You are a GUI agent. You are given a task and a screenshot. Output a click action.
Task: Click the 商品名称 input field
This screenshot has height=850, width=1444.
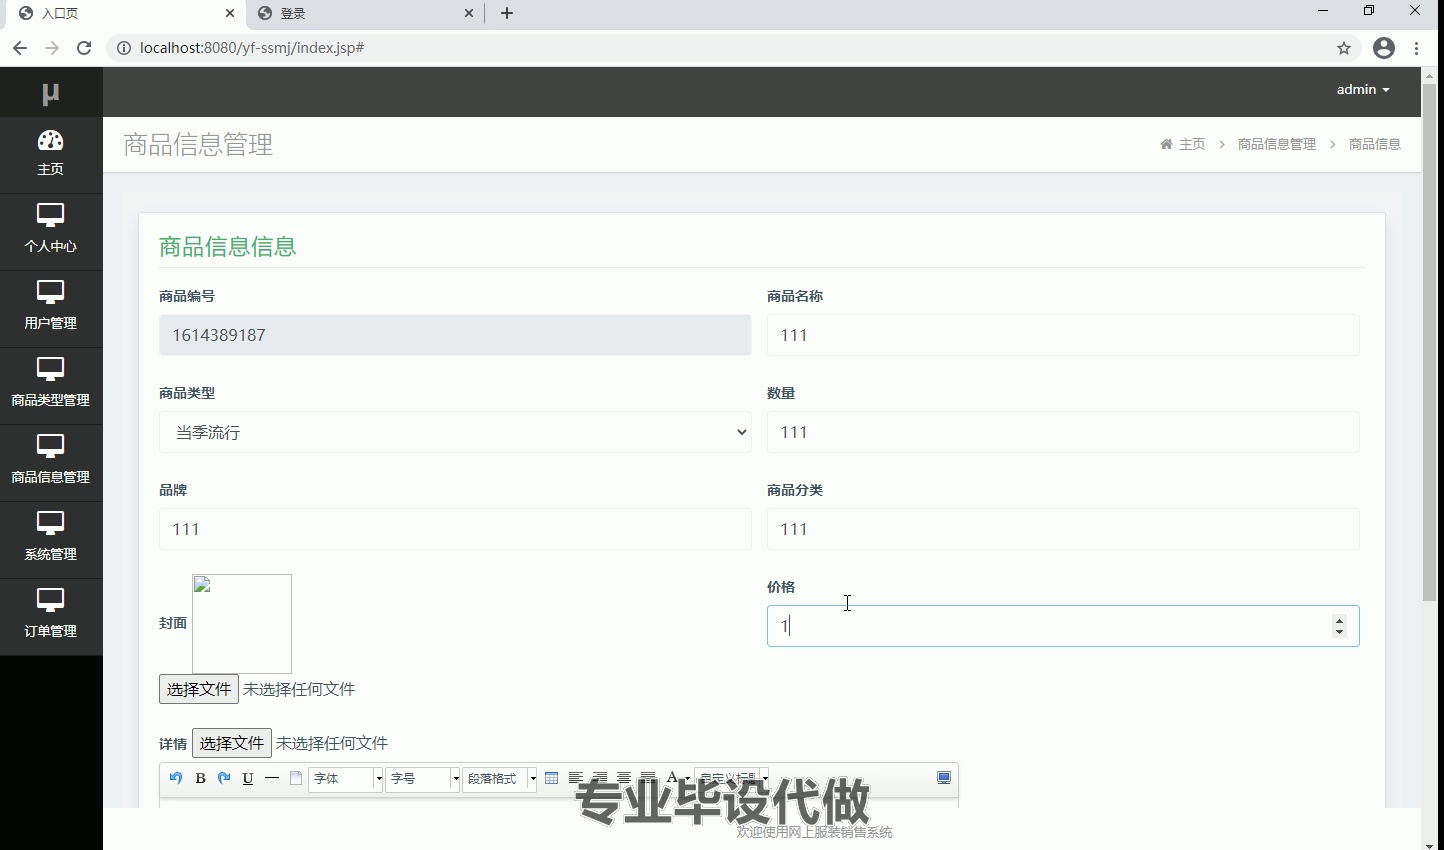tap(1063, 335)
